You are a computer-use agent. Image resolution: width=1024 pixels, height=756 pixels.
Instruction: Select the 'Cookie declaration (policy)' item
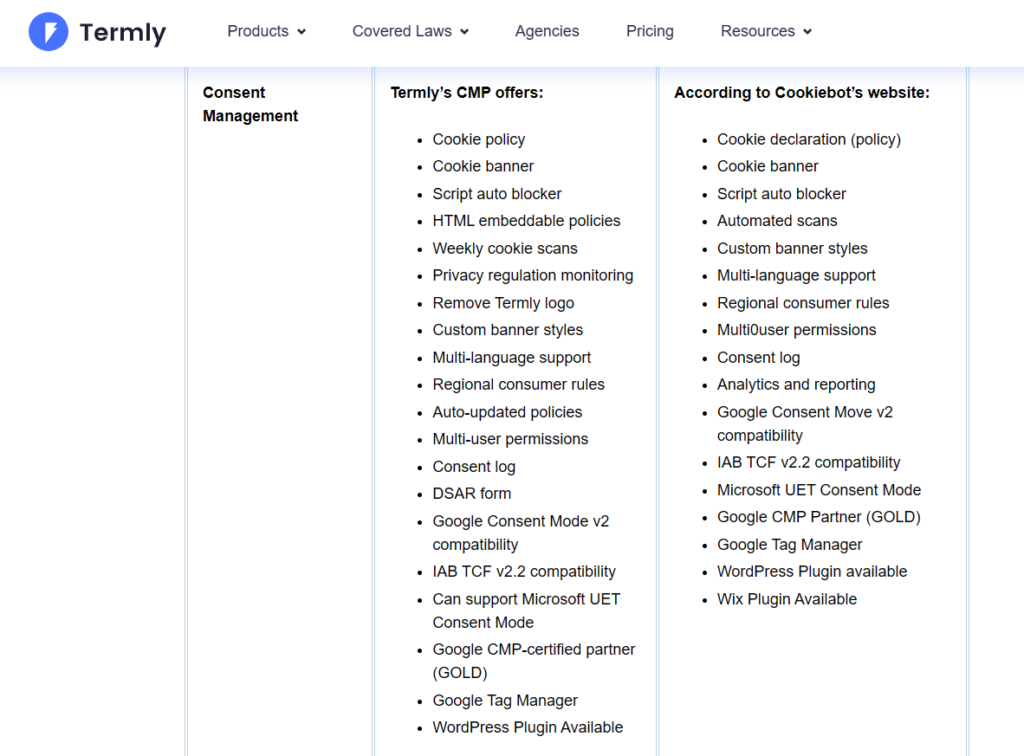click(808, 140)
